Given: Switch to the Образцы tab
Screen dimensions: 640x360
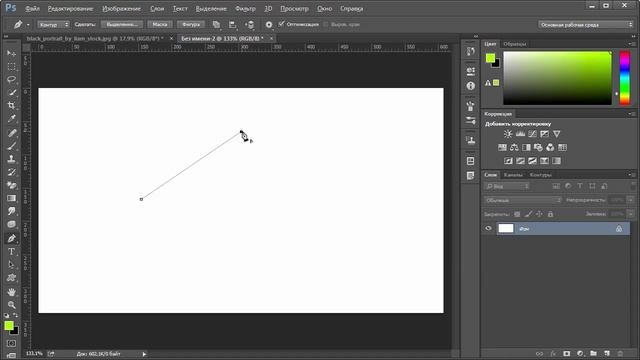Looking at the screenshot, I should [515, 44].
